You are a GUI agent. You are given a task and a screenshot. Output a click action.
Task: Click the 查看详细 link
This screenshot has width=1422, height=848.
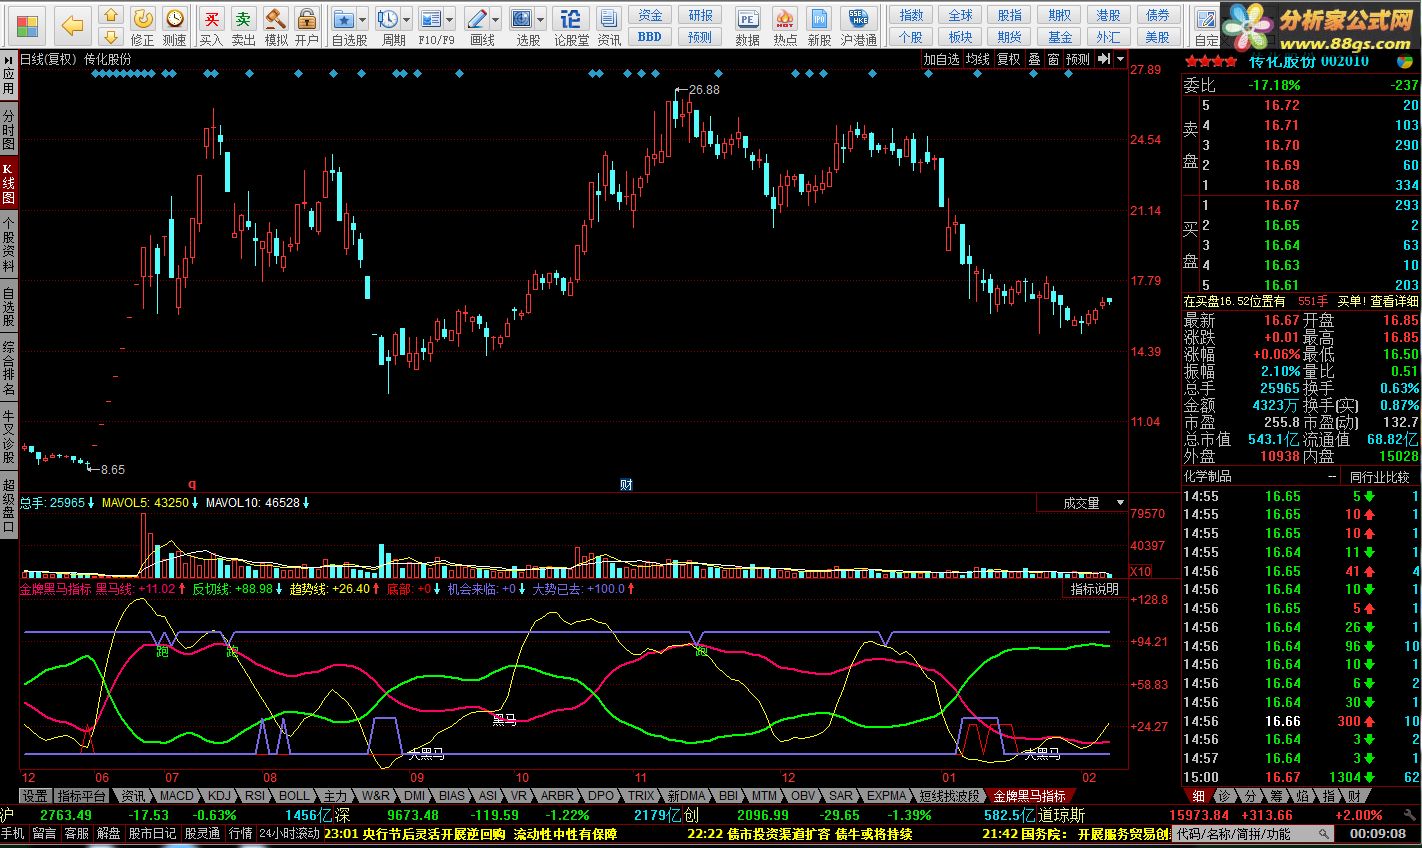coord(1394,301)
